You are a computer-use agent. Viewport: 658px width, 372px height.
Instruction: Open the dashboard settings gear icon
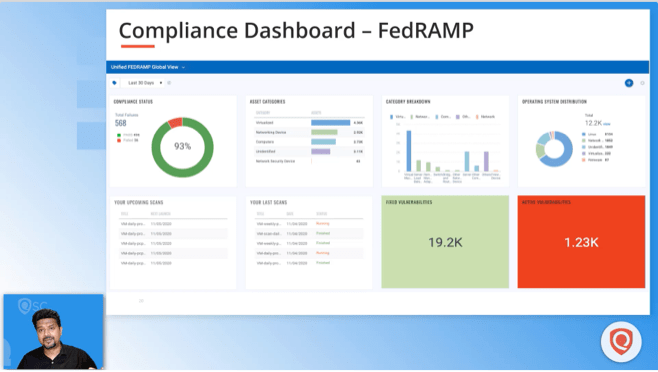click(642, 83)
